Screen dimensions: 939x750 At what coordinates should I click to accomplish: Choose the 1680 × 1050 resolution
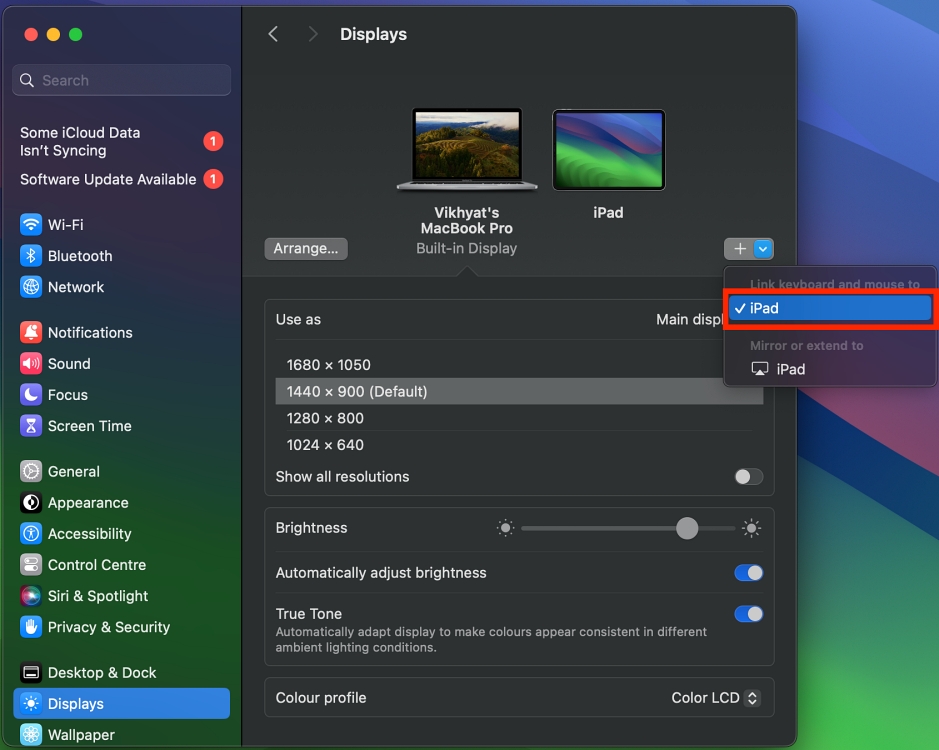click(x=519, y=365)
